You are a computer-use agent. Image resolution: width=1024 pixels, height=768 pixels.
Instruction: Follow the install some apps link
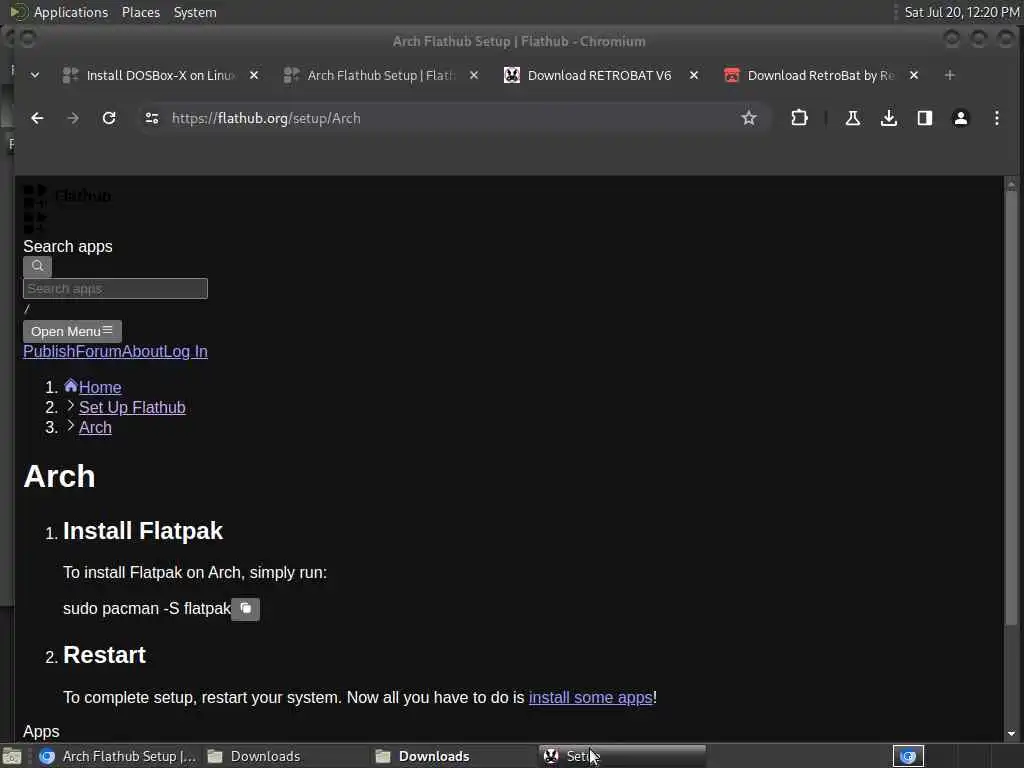tap(590, 697)
